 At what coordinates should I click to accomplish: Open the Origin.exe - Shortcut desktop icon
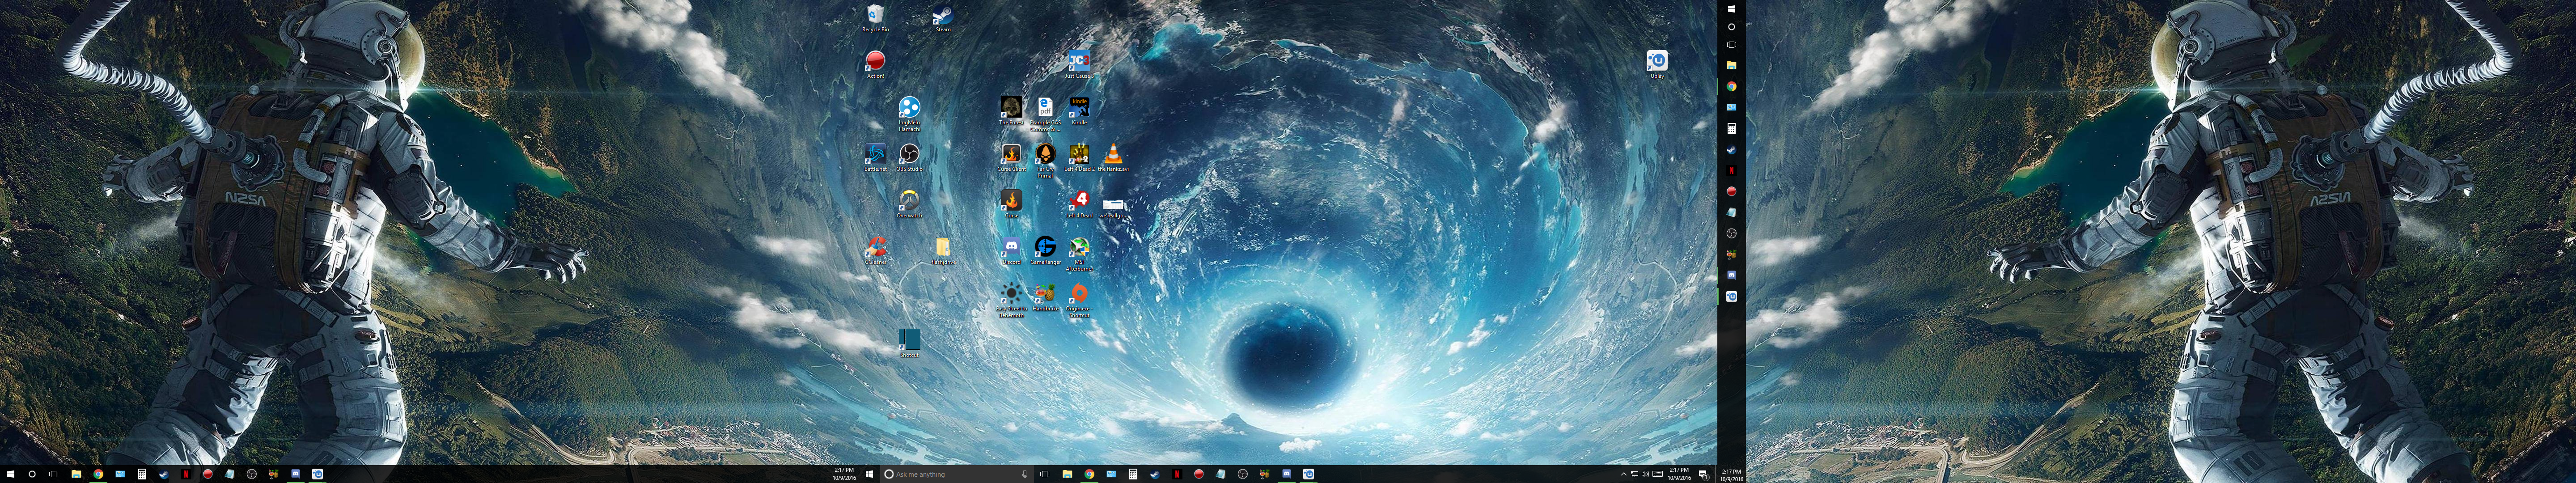1079,300
